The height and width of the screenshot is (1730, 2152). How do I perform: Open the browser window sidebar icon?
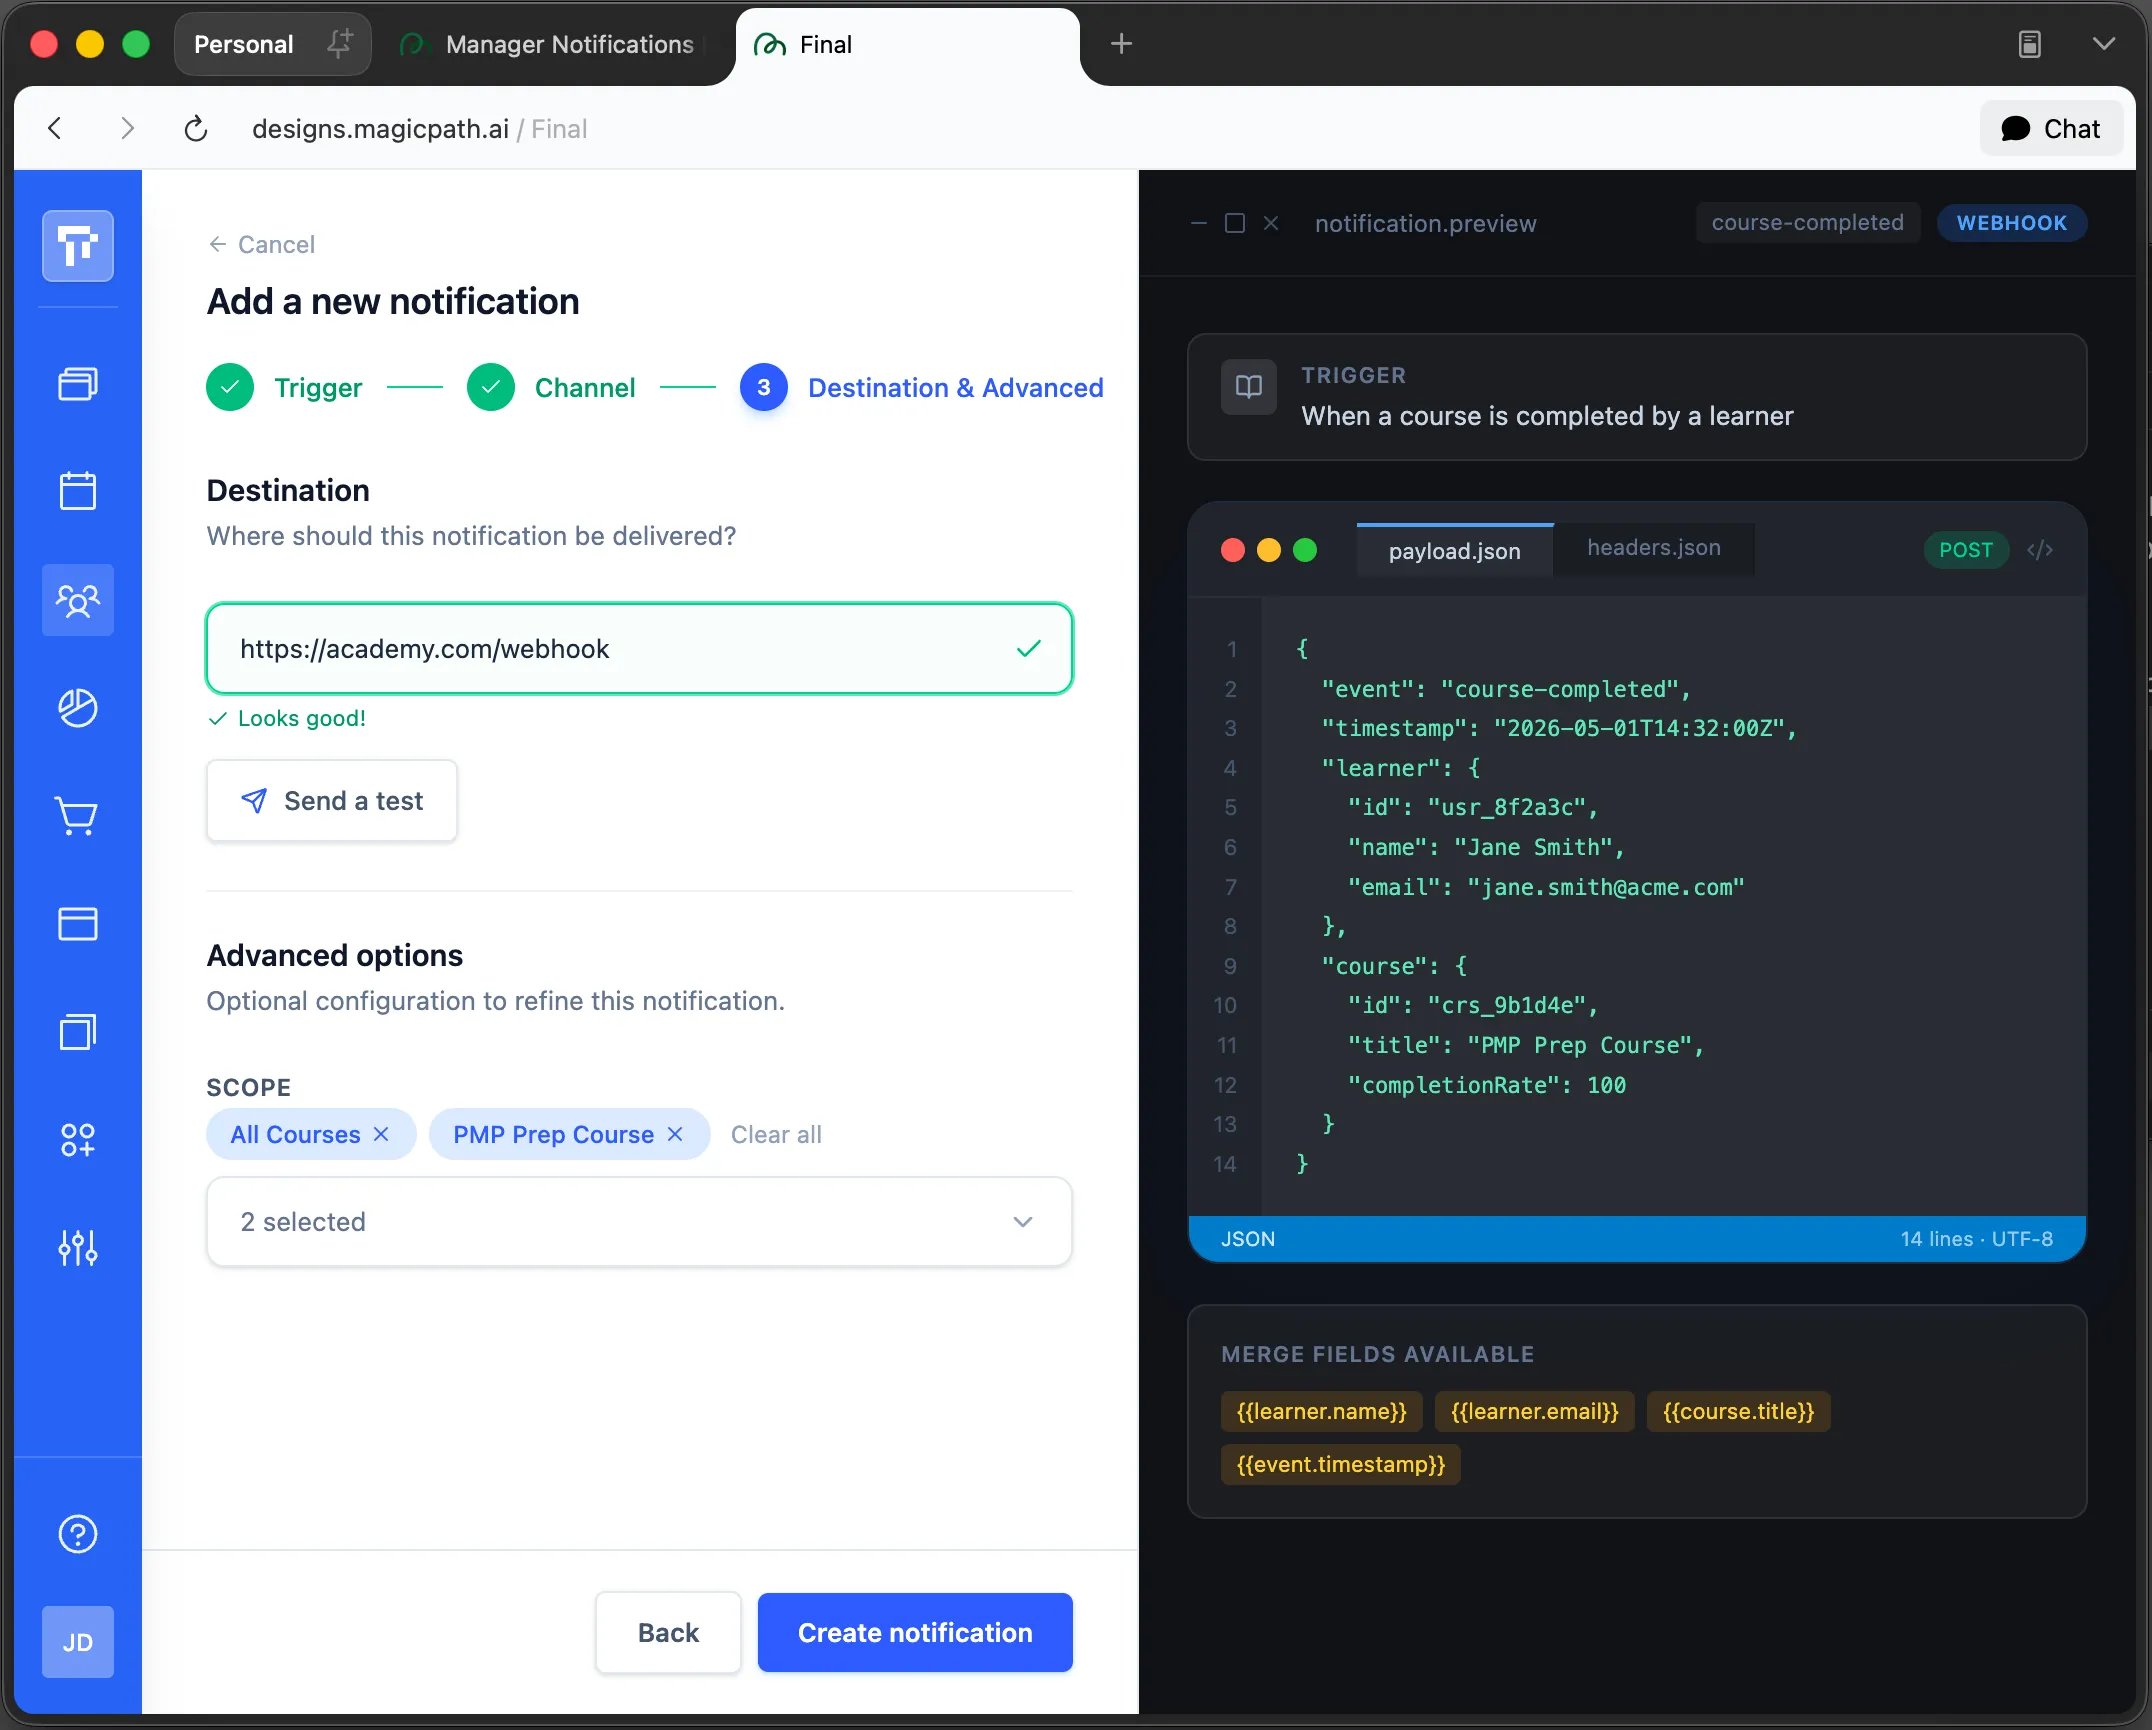click(78, 924)
